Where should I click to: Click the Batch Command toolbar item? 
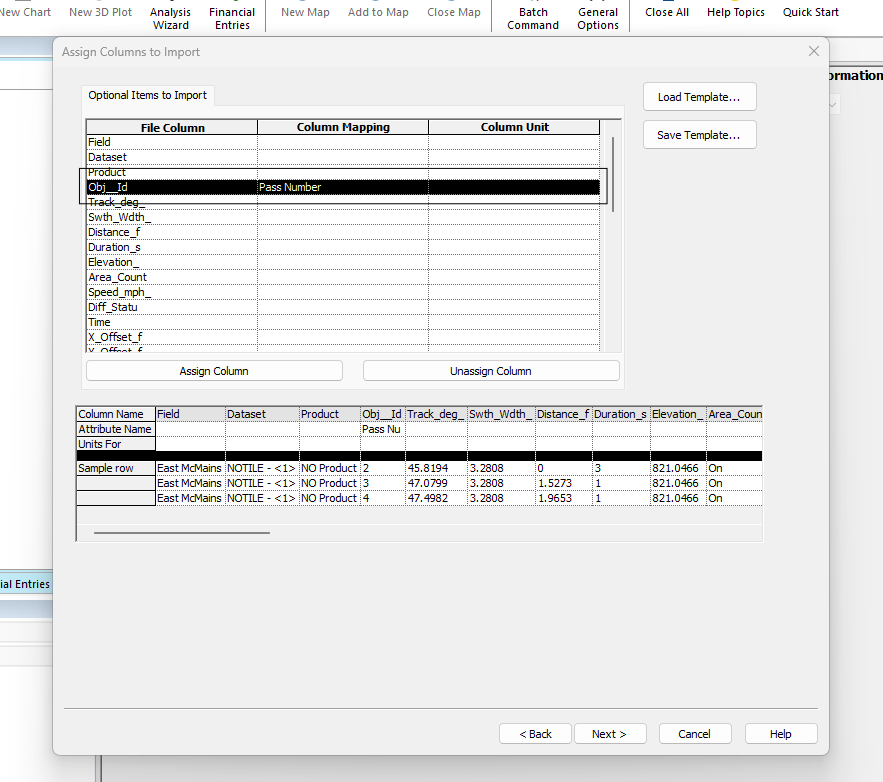[533, 19]
